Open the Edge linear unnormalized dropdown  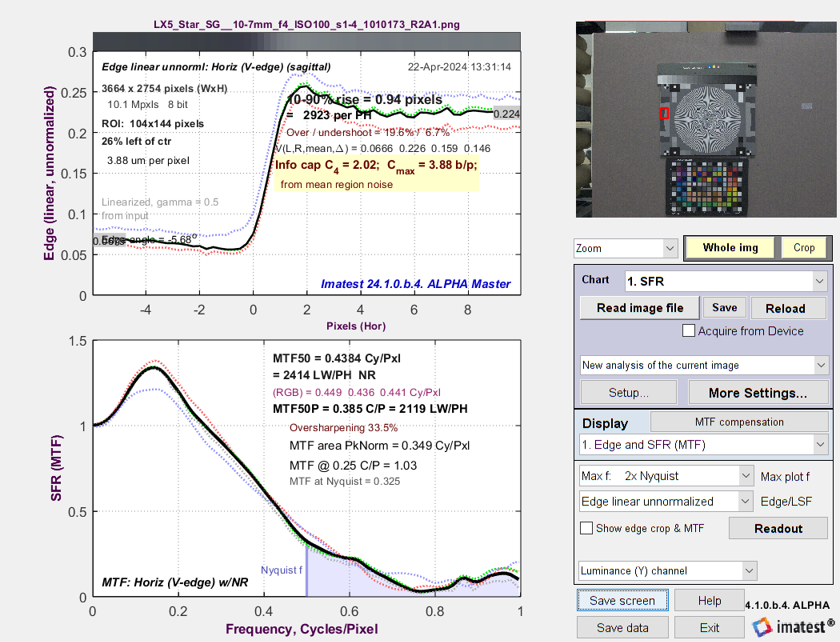pyautogui.click(x=667, y=501)
